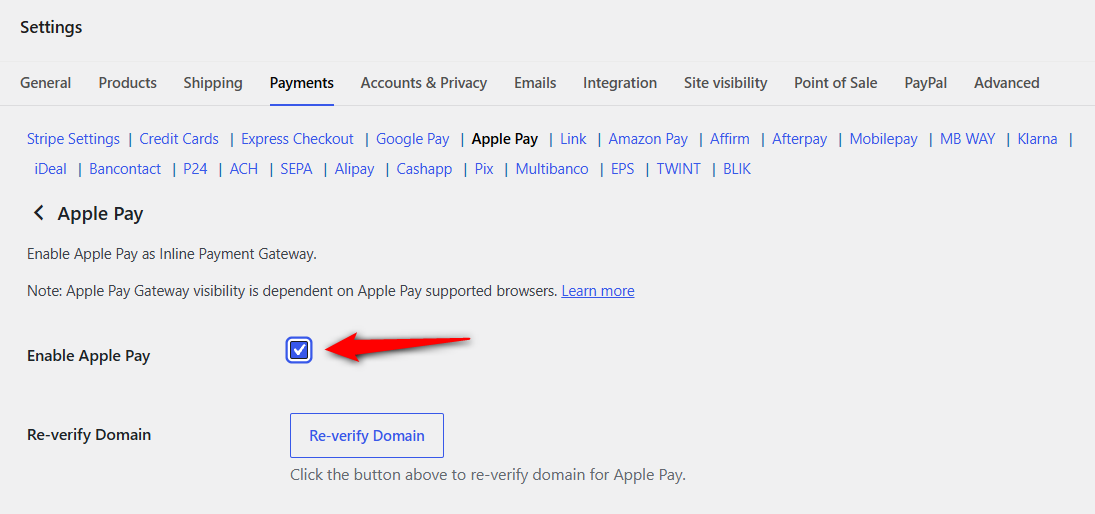Go to Accounts & Privacy tab
This screenshot has width=1095, height=514.
[x=424, y=83]
